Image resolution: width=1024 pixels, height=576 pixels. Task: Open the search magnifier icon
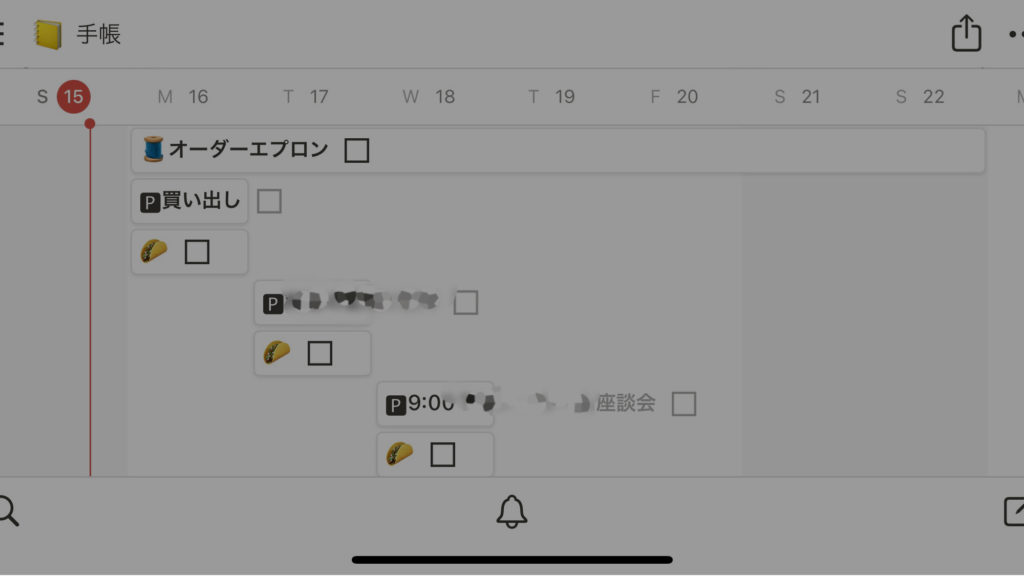click(8, 511)
